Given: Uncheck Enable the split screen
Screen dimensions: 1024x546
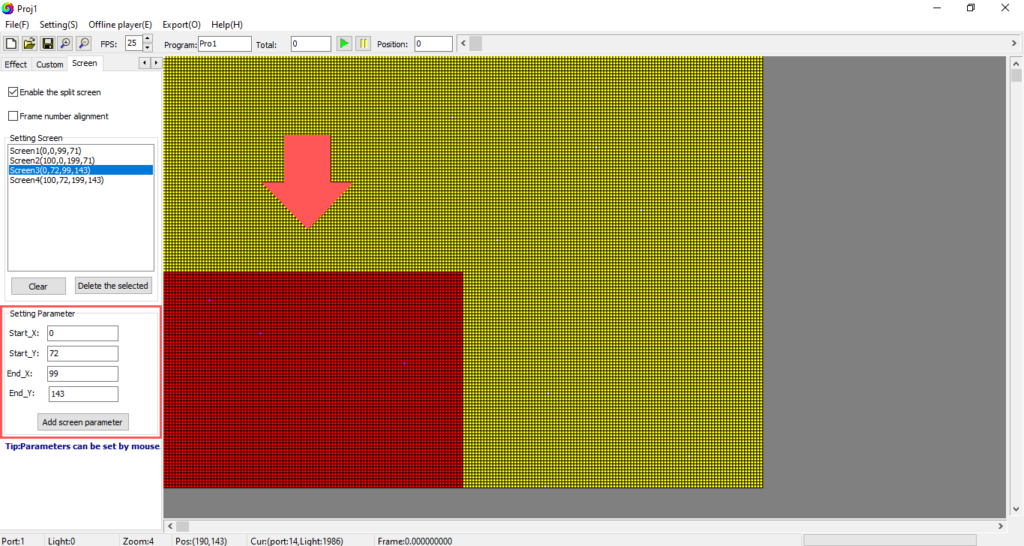Looking at the screenshot, I should [x=13, y=92].
